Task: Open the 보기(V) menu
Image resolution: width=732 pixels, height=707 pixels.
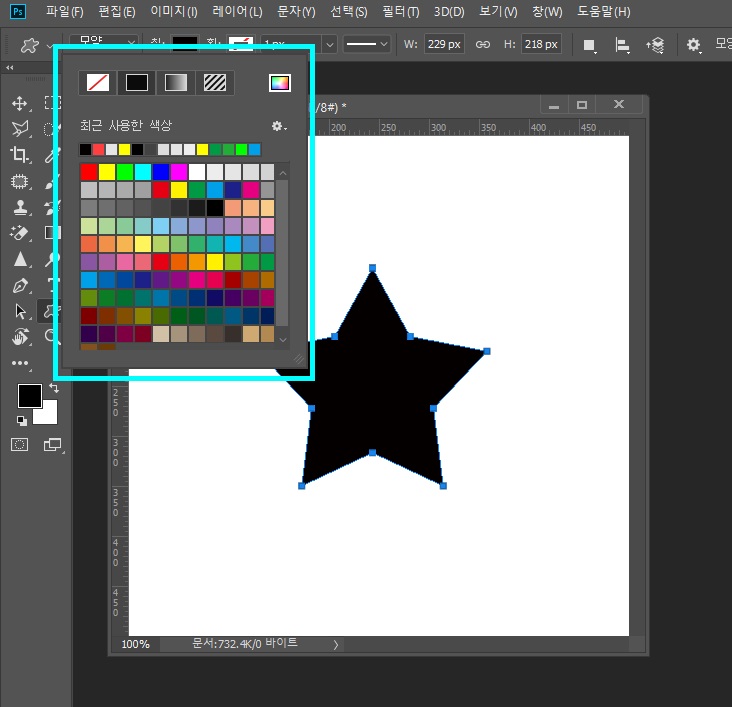Action: (498, 11)
